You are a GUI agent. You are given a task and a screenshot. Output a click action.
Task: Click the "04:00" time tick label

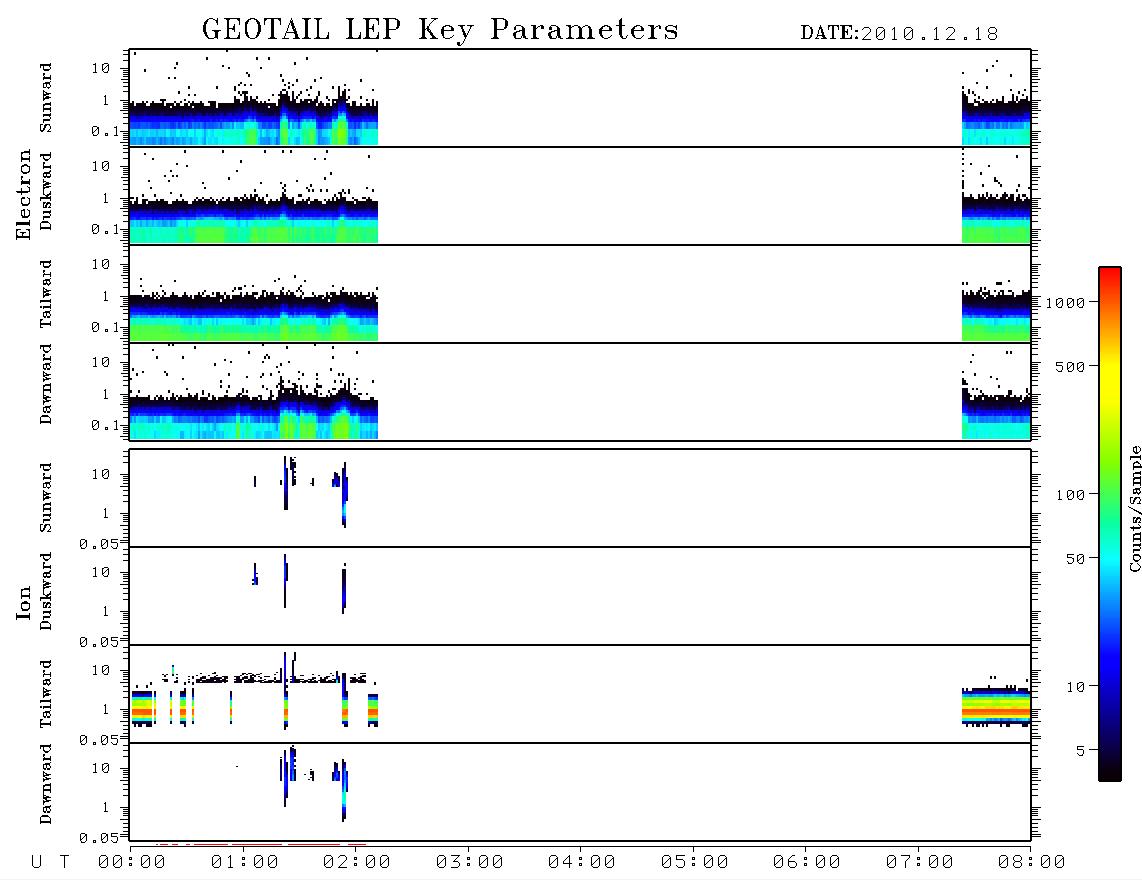[582, 863]
